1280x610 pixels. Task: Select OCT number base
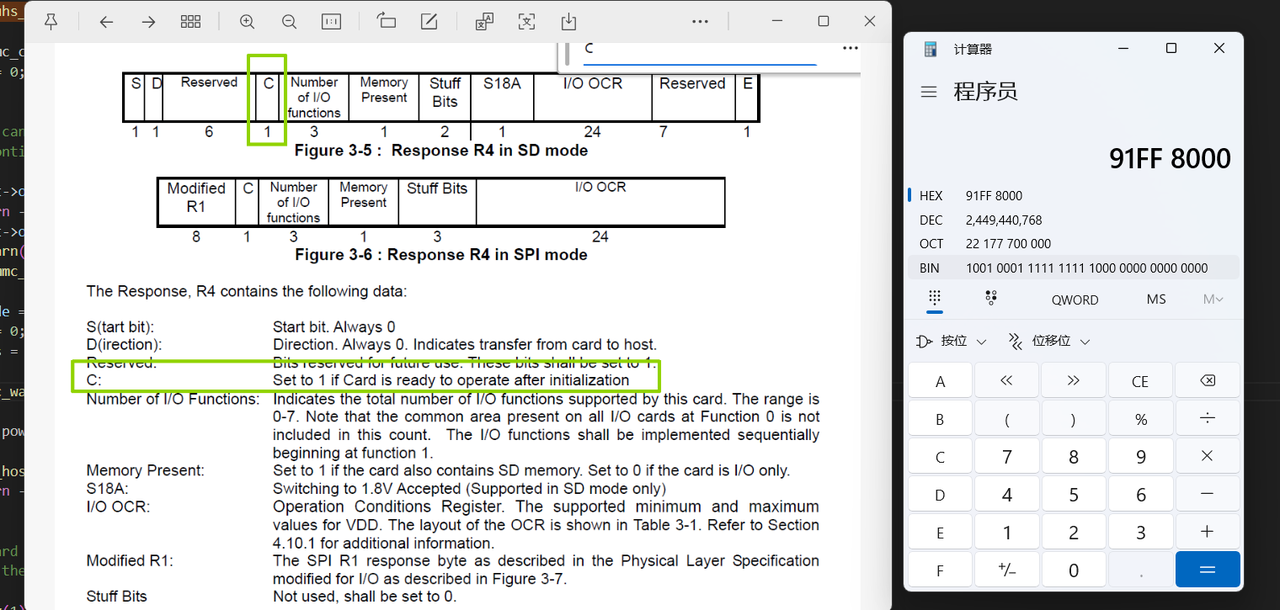(1072, 244)
